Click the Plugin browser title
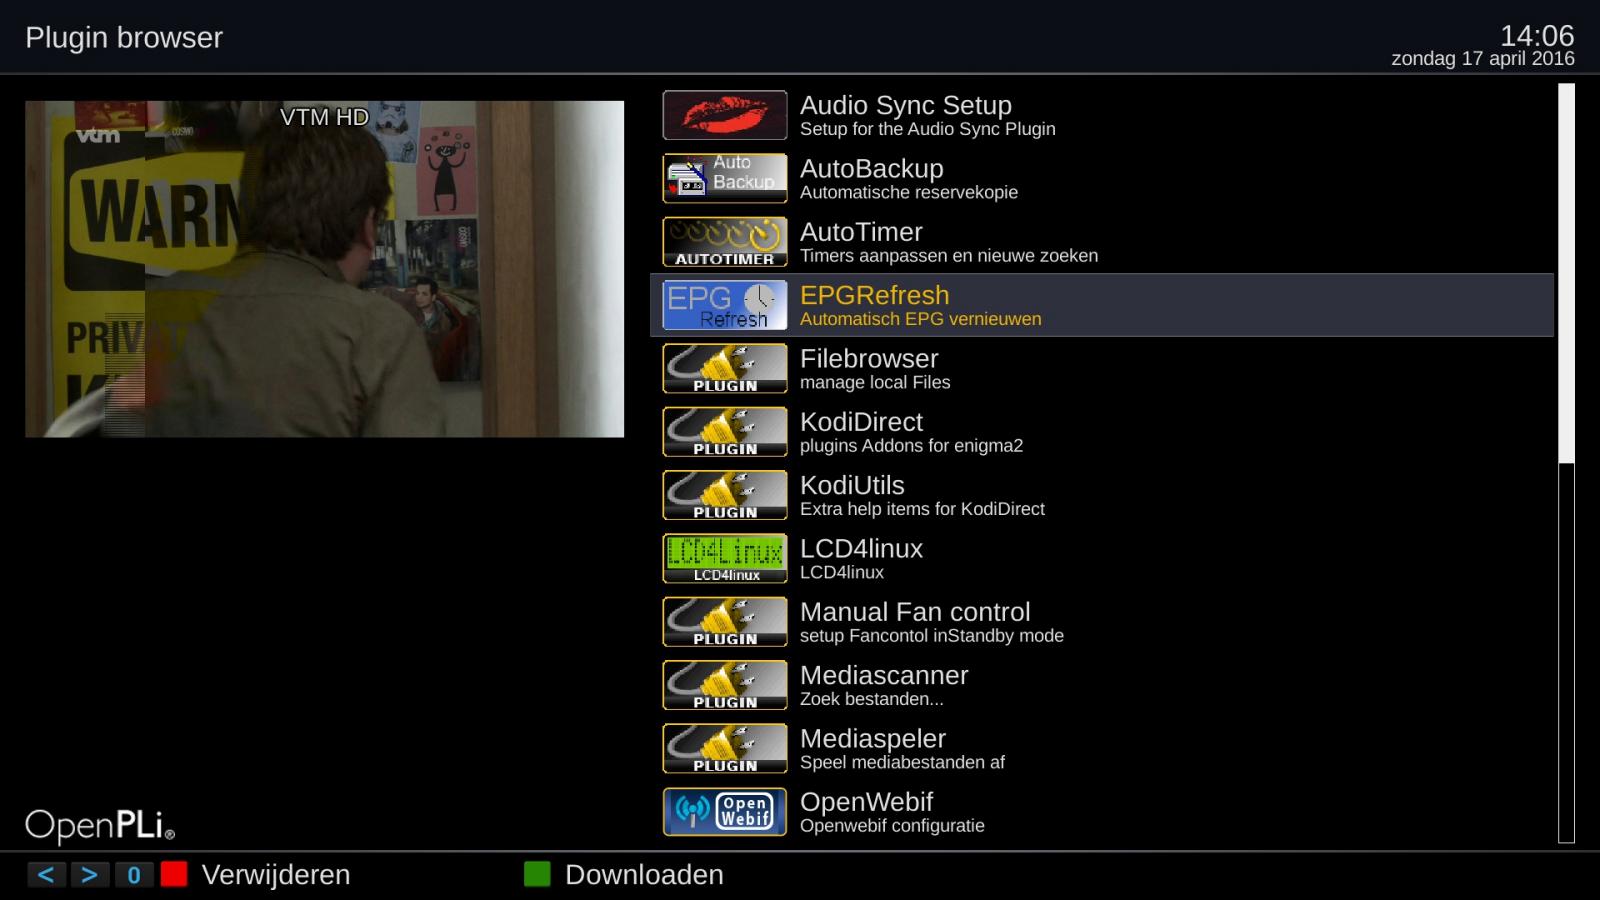Viewport: 1600px width, 900px height. click(124, 38)
